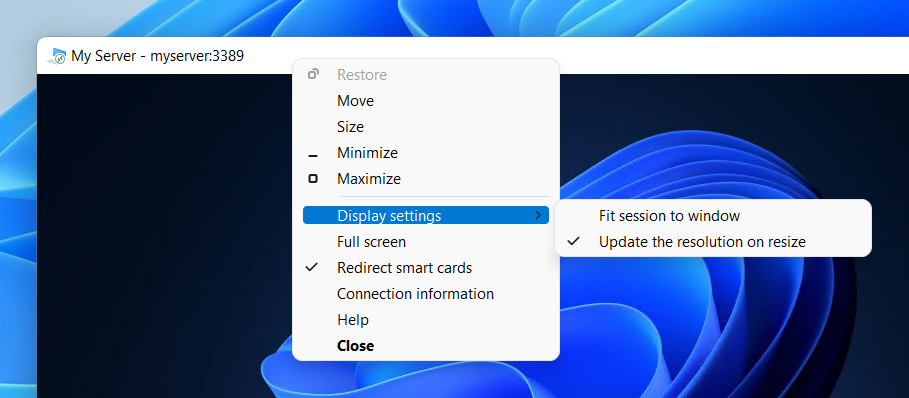Click the My Server - myserver:3389 window title
Viewport: 909px width, 398px height.
pos(157,56)
